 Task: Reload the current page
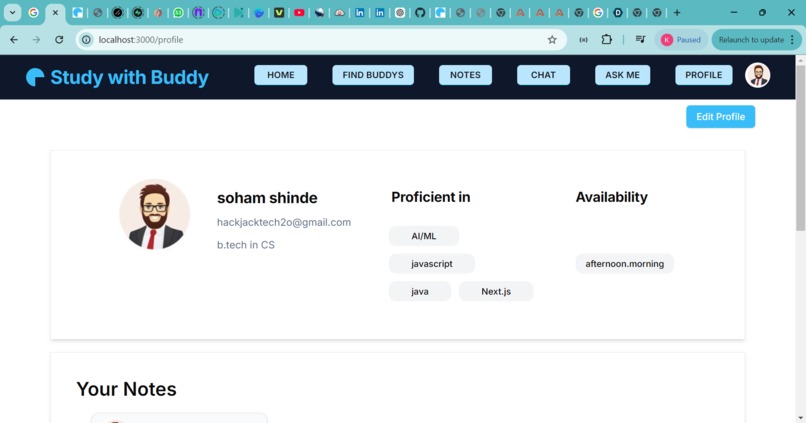point(59,40)
